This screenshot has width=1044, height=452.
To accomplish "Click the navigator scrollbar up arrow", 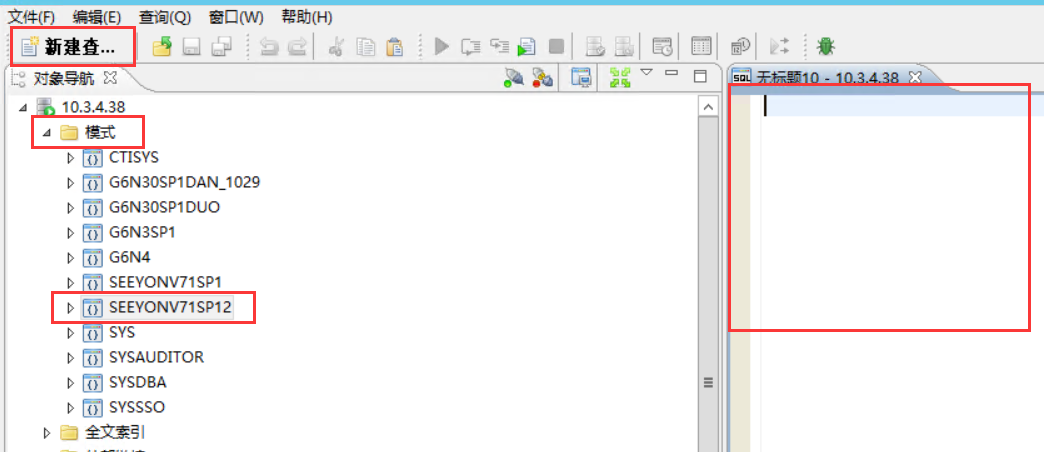I will point(708,107).
